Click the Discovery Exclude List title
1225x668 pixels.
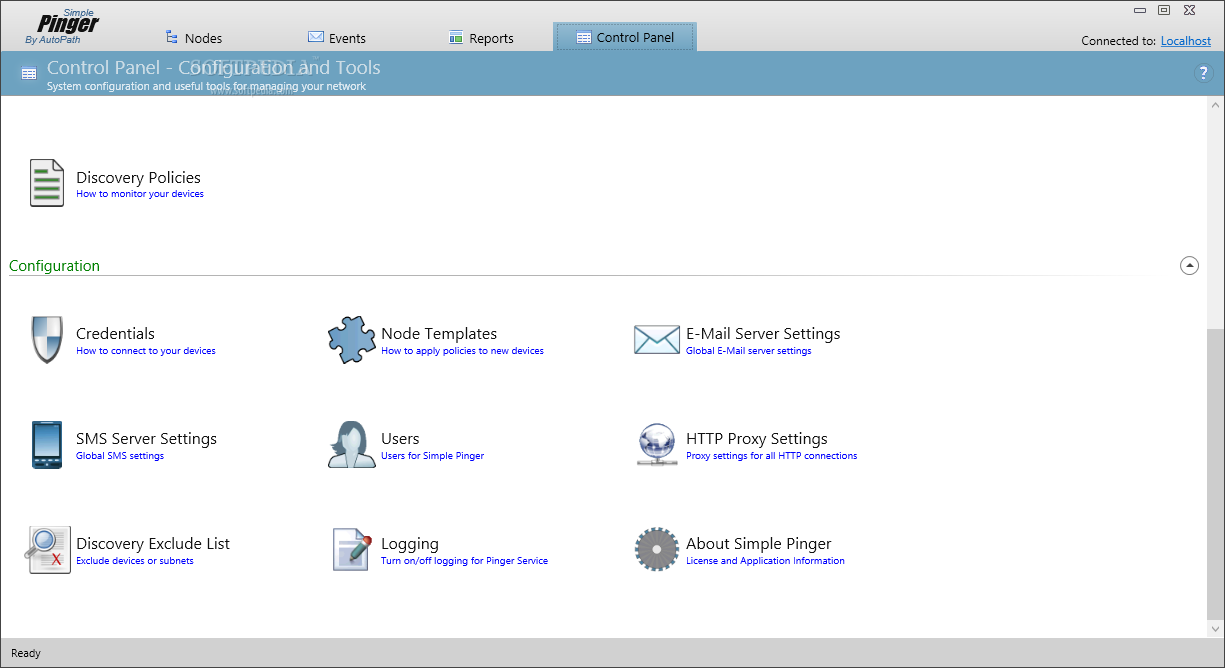tap(153, 543)
